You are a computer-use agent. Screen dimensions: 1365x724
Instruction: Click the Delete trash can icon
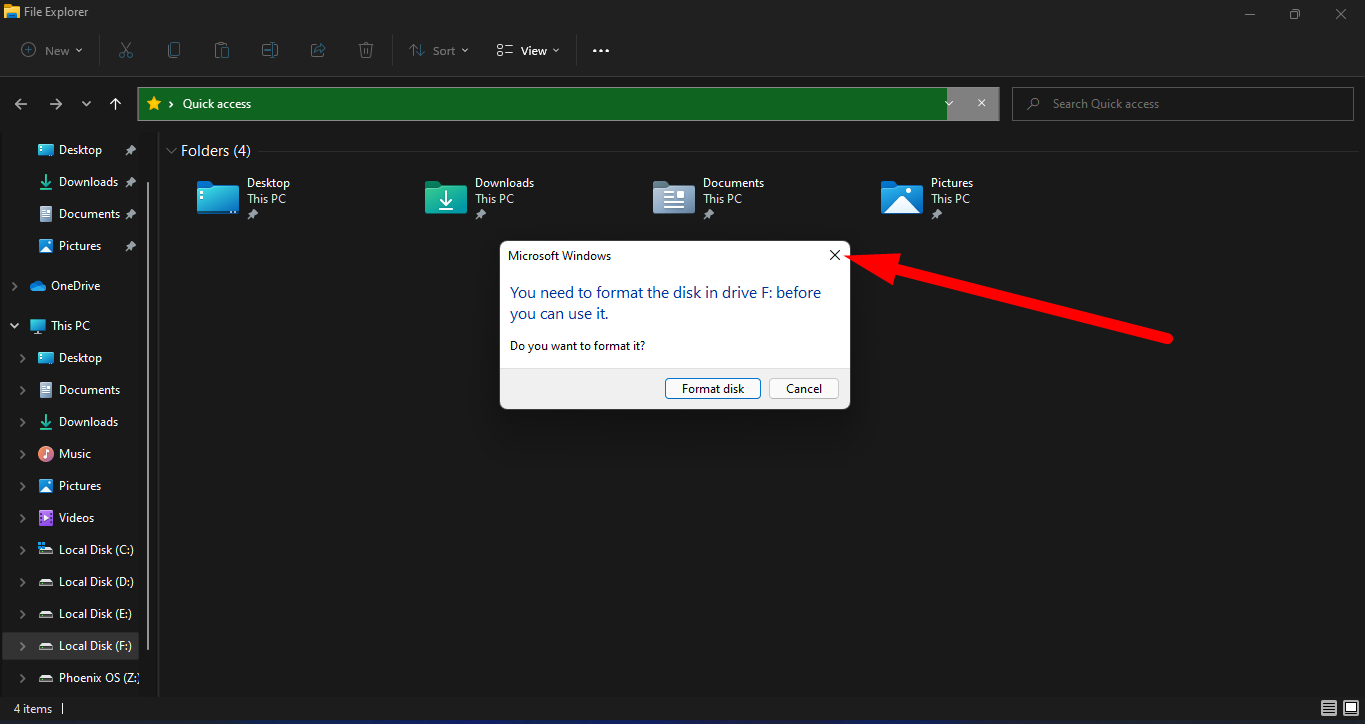point(366,50)
